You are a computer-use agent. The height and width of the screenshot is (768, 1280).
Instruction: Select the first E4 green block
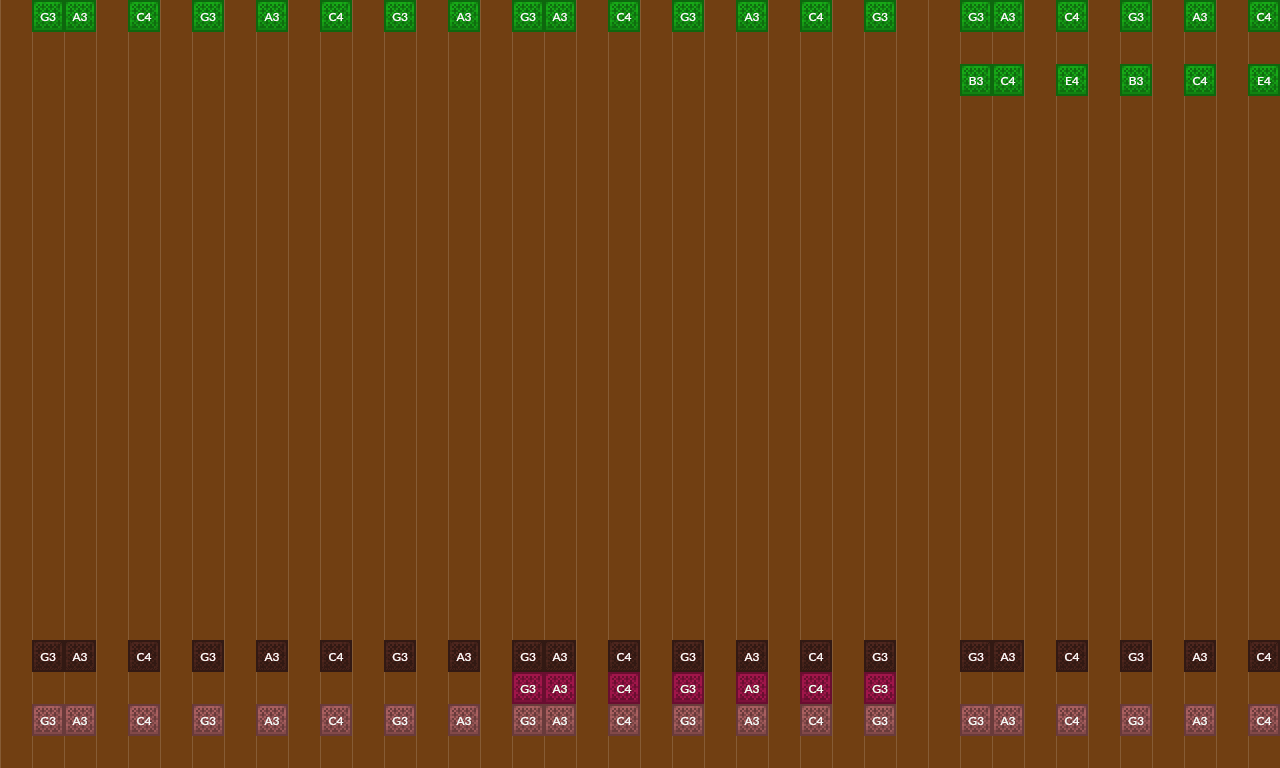1072,80
